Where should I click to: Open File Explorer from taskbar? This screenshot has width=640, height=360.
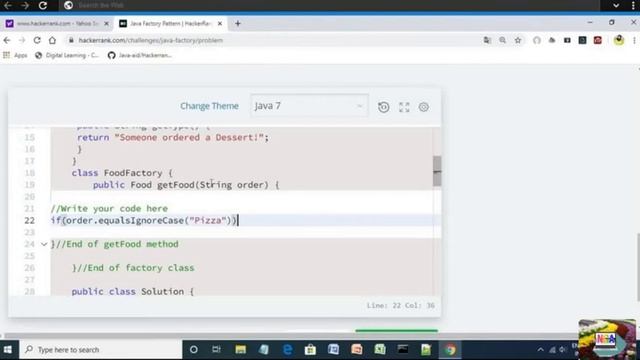pos(240,349)
